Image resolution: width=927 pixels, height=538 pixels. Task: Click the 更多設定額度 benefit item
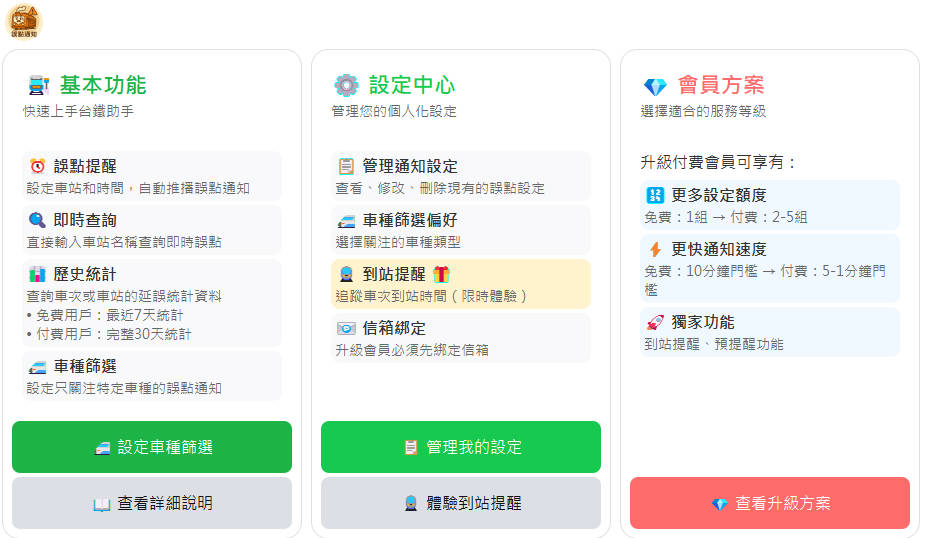(x=770, y=205)
